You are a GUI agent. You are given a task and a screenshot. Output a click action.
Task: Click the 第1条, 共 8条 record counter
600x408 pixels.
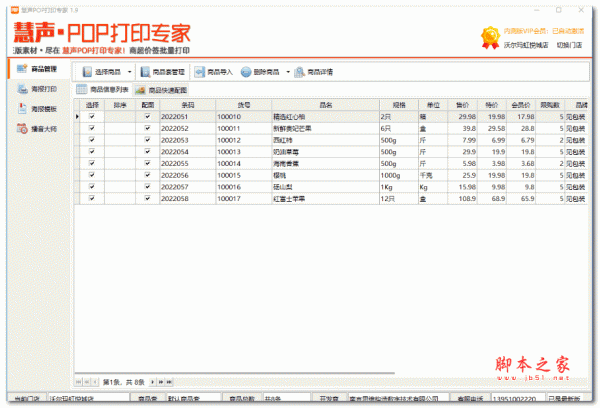click(x=124, y=382)
